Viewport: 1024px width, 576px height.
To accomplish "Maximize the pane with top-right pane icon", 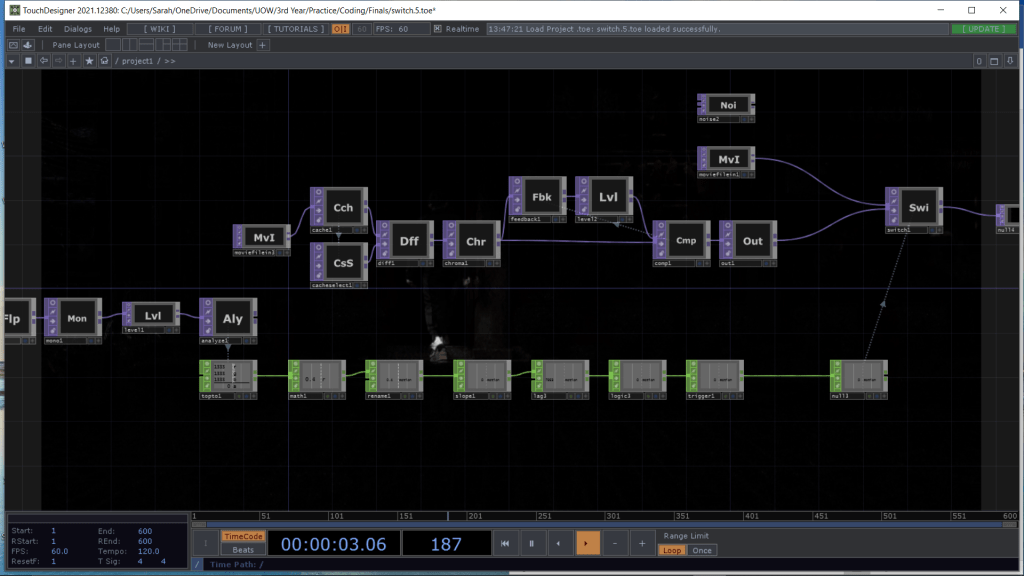I will pos(995,61).
